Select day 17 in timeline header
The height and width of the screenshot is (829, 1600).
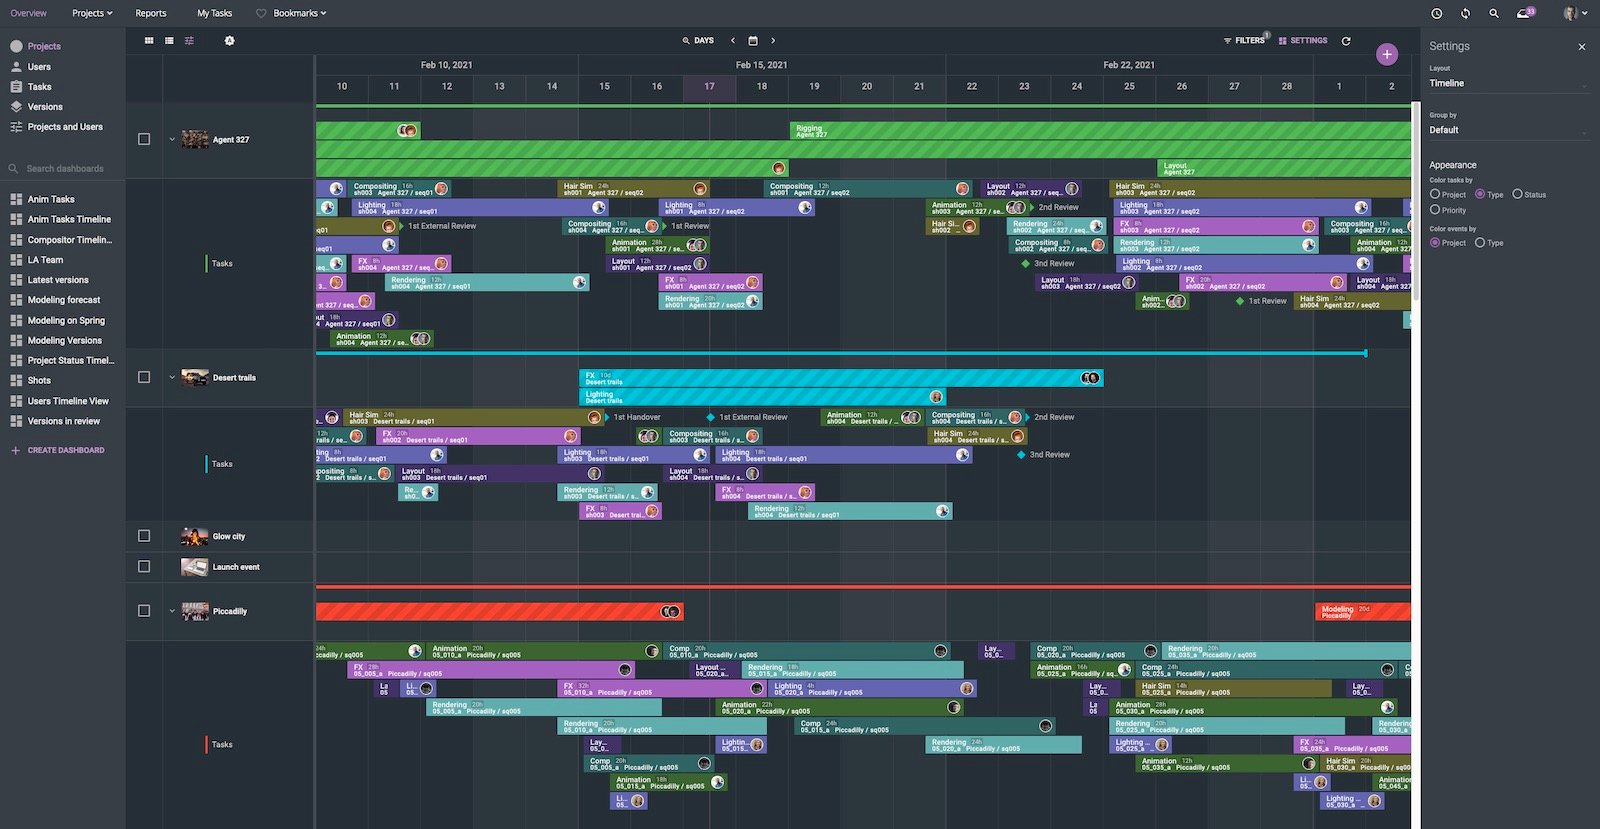pos(709,87)
